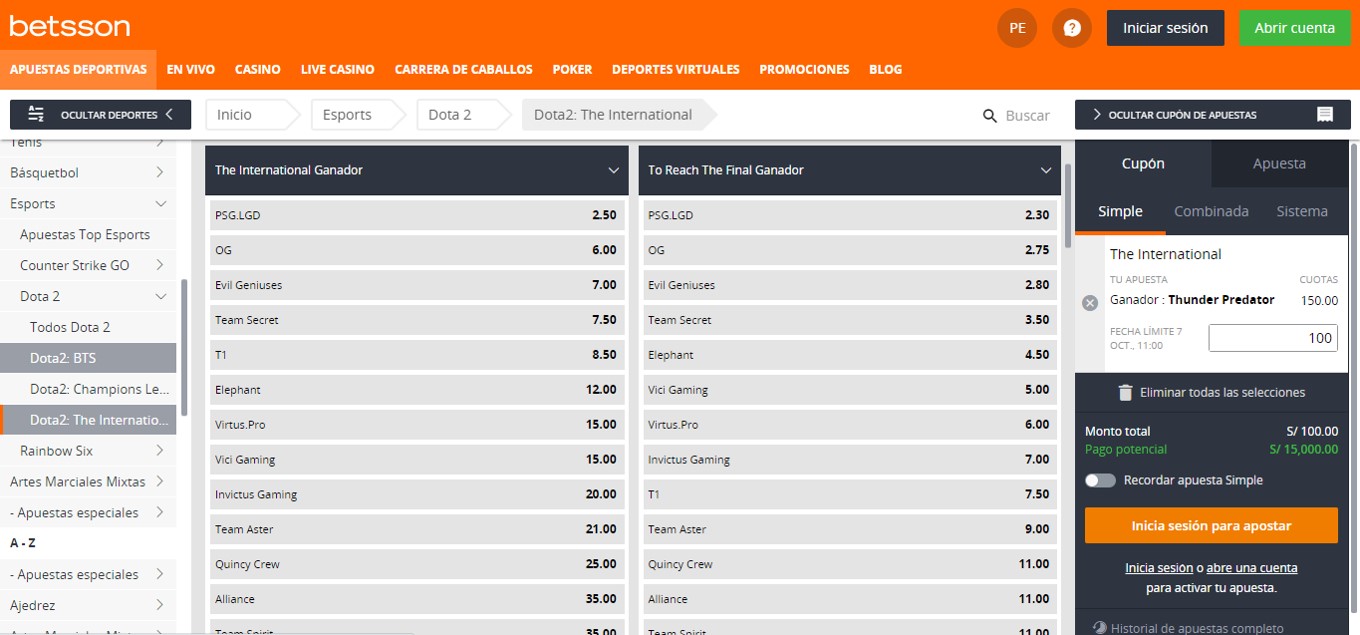Image resolution: width=1360 pixels, height=635 pixels.
Task: Expand Básquetbol in sports sidebar
Action: click(x=160, y=173)
